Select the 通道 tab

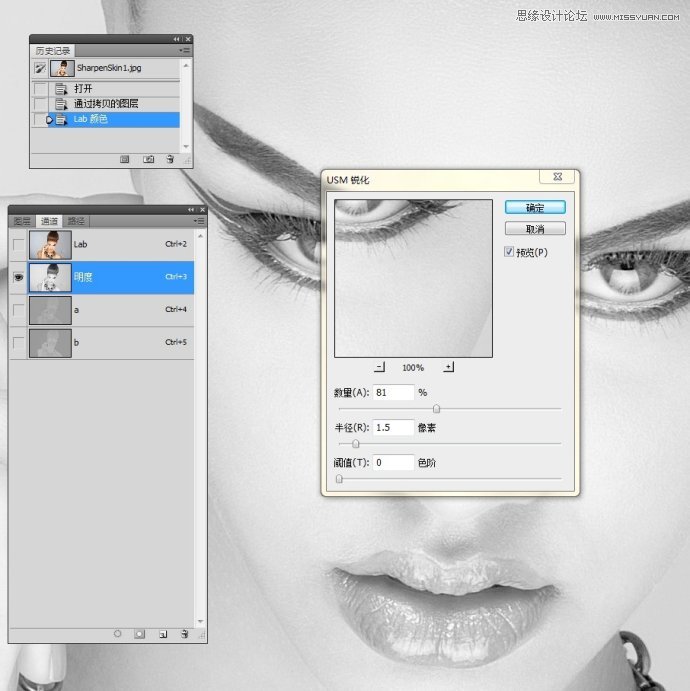(x=49, y=221)
